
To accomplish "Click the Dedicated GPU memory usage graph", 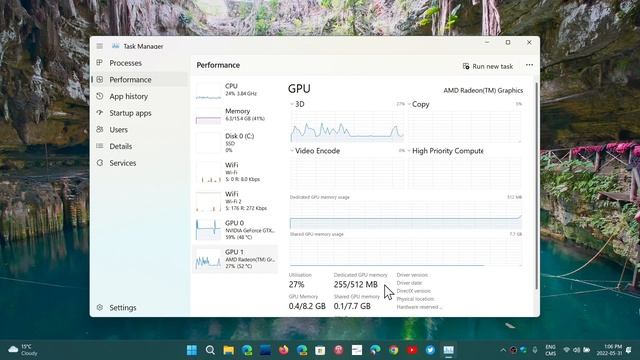I will point(406,215).
